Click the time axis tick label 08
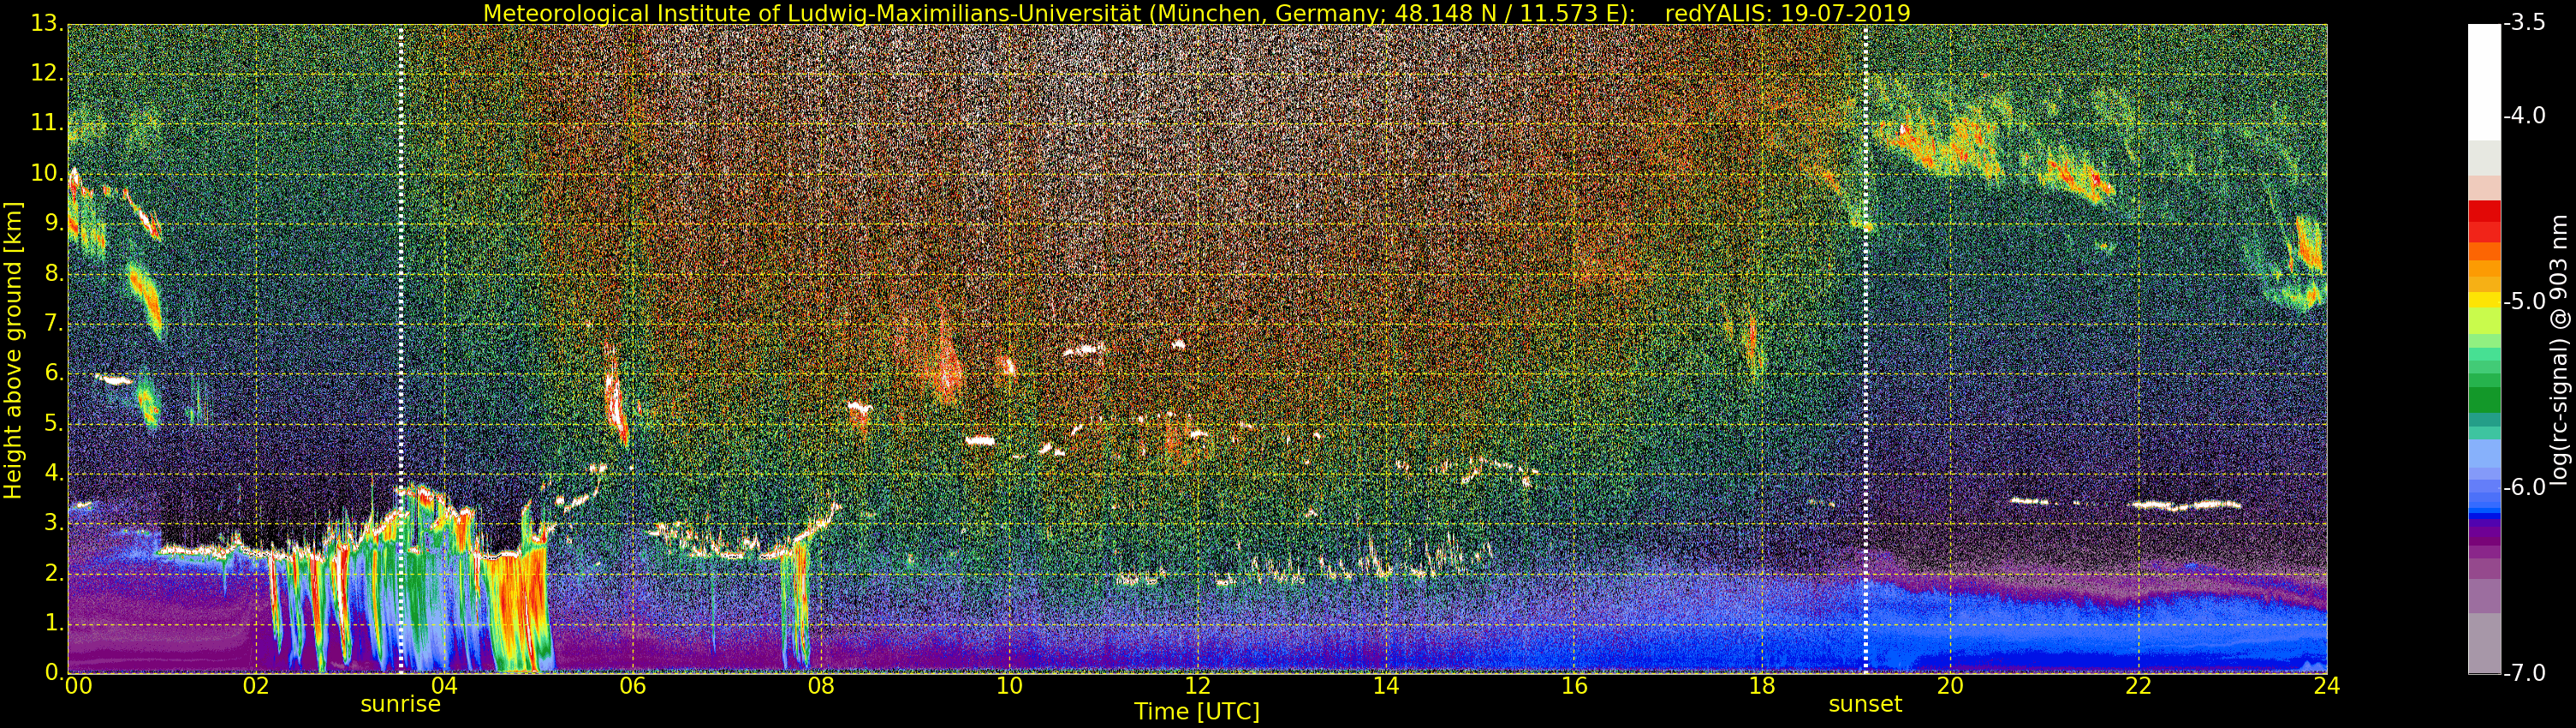 click(x=821, y=686)
